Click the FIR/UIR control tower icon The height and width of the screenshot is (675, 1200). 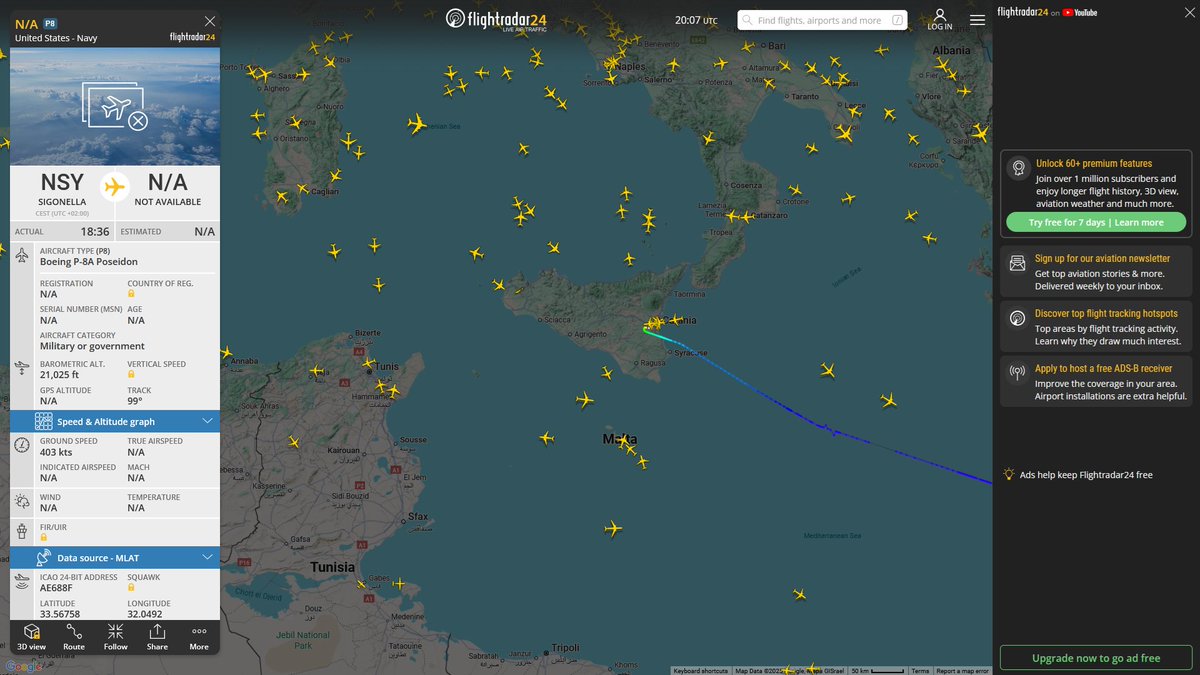pos(23,530)
